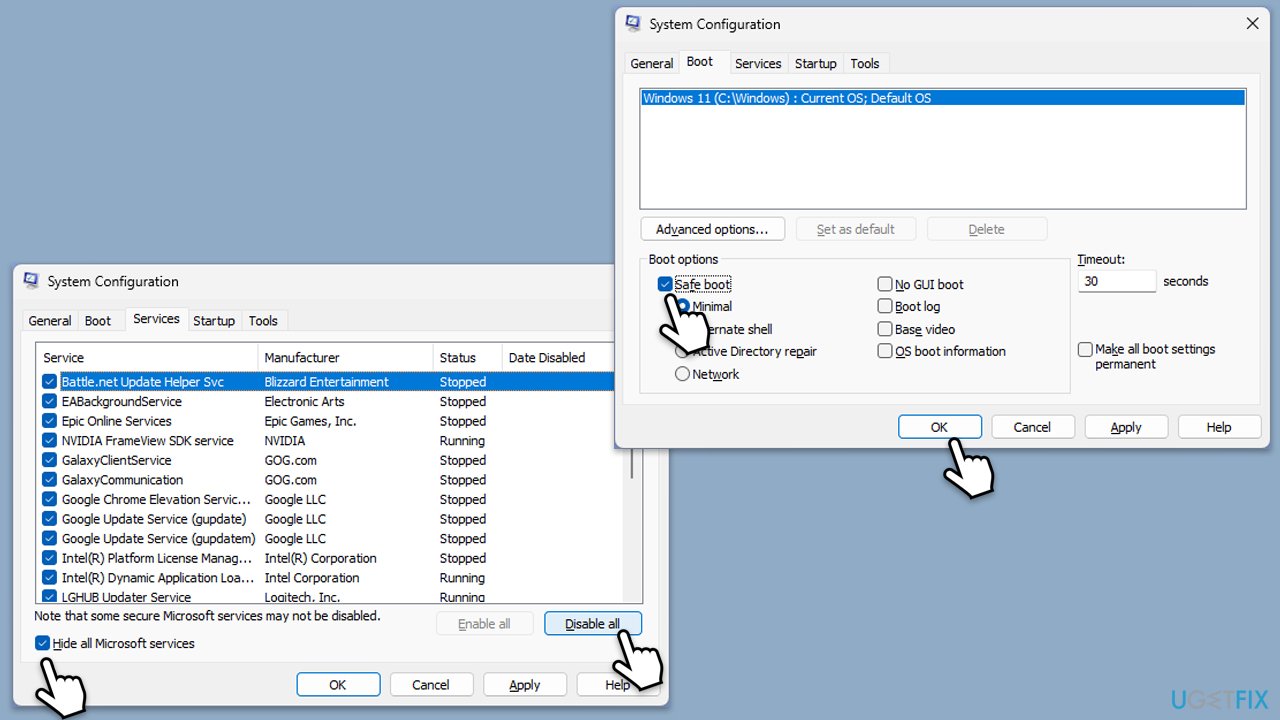The width and height of the screenshot is (1280, 720).
Task: Select the Minimal safe boot radio option
Action: tap(684, 306)
